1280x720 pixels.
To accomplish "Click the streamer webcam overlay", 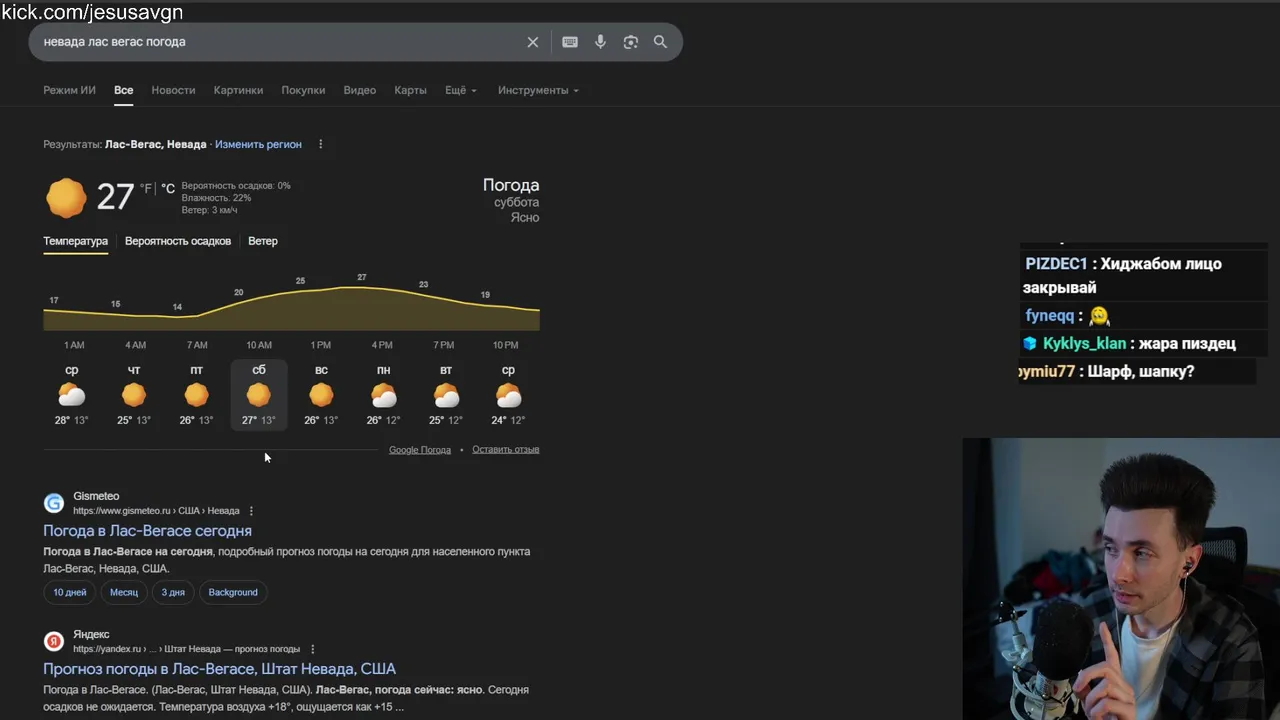I will (1121, 579).
